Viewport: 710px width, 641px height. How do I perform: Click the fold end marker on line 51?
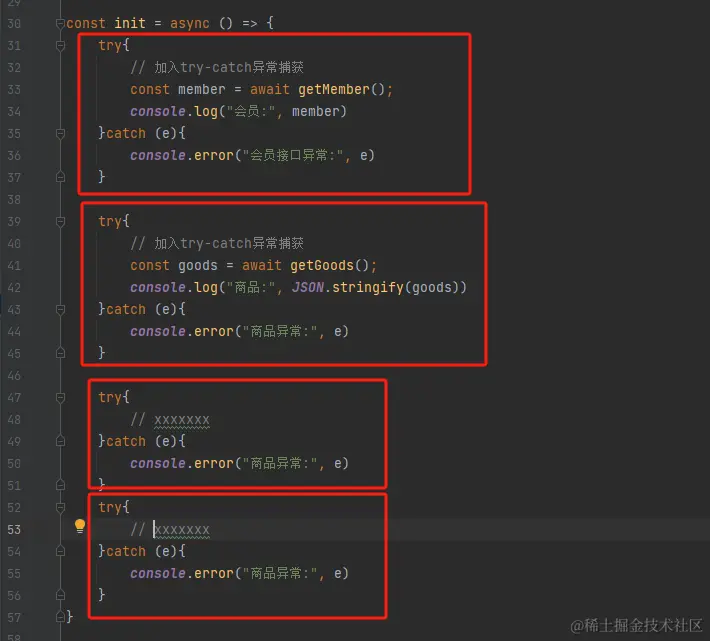tap(60, 485)
